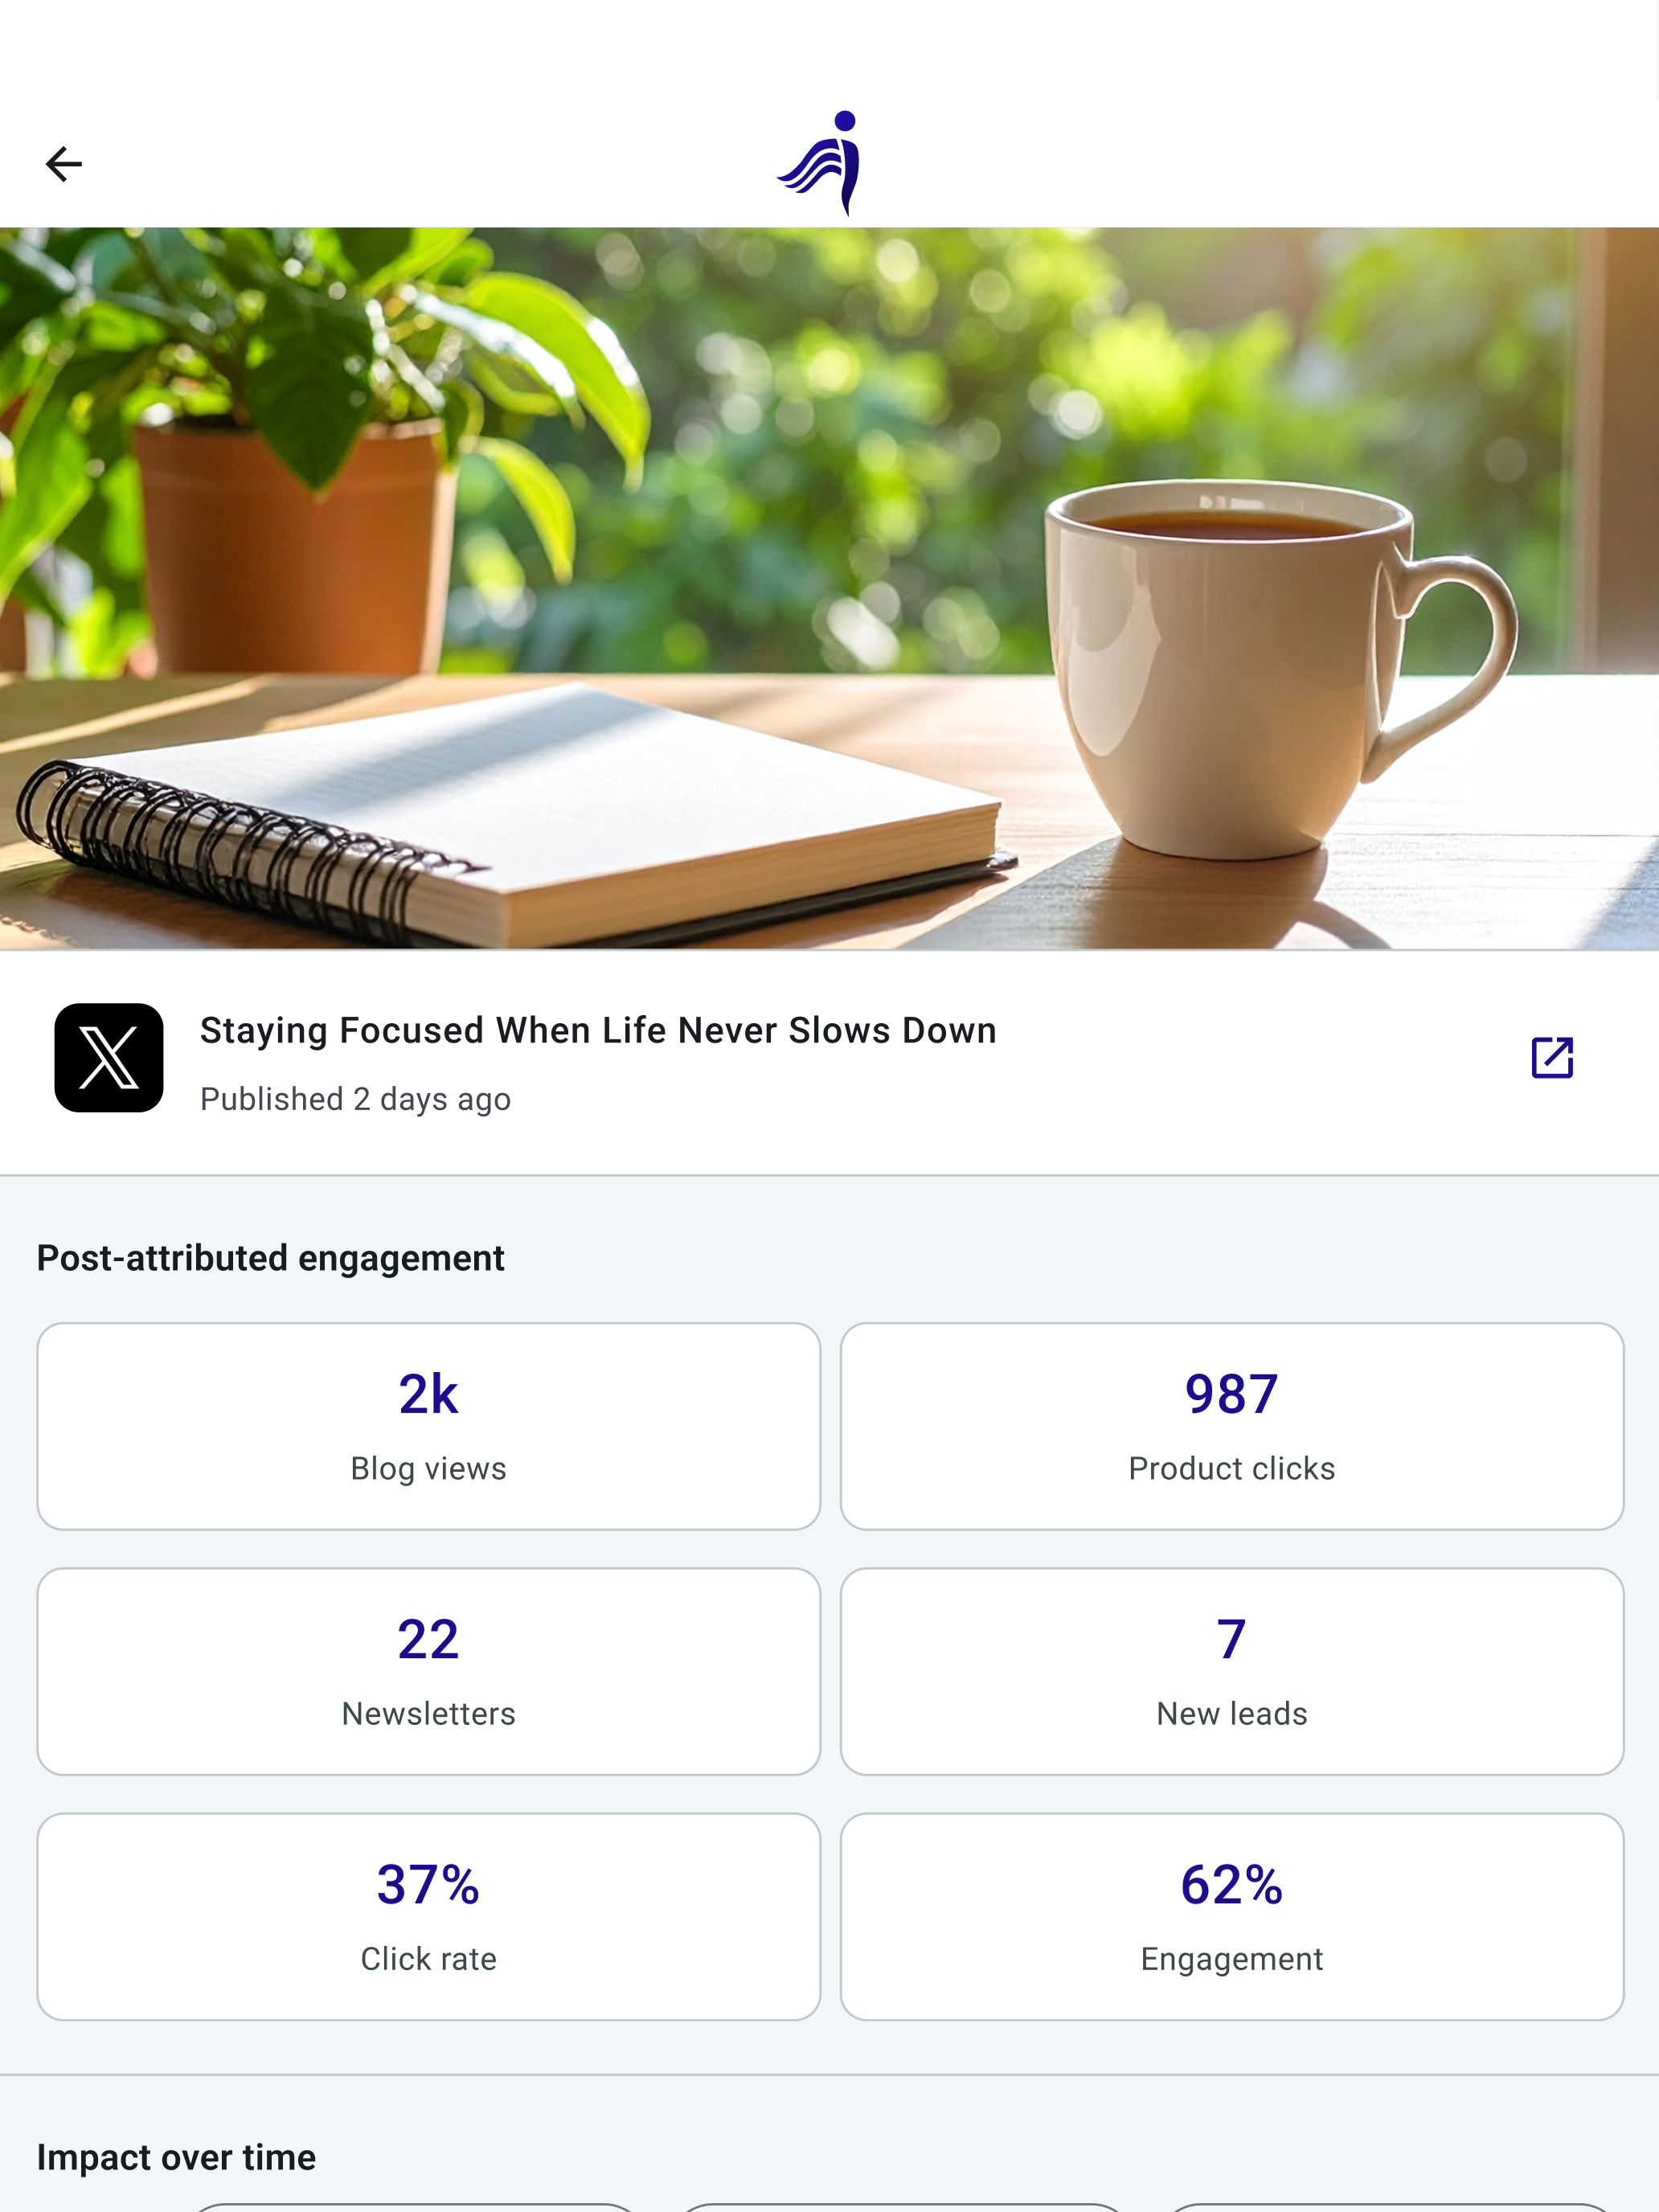
Task: Select the 62% Engagement card
Action: (1232, 1916)
